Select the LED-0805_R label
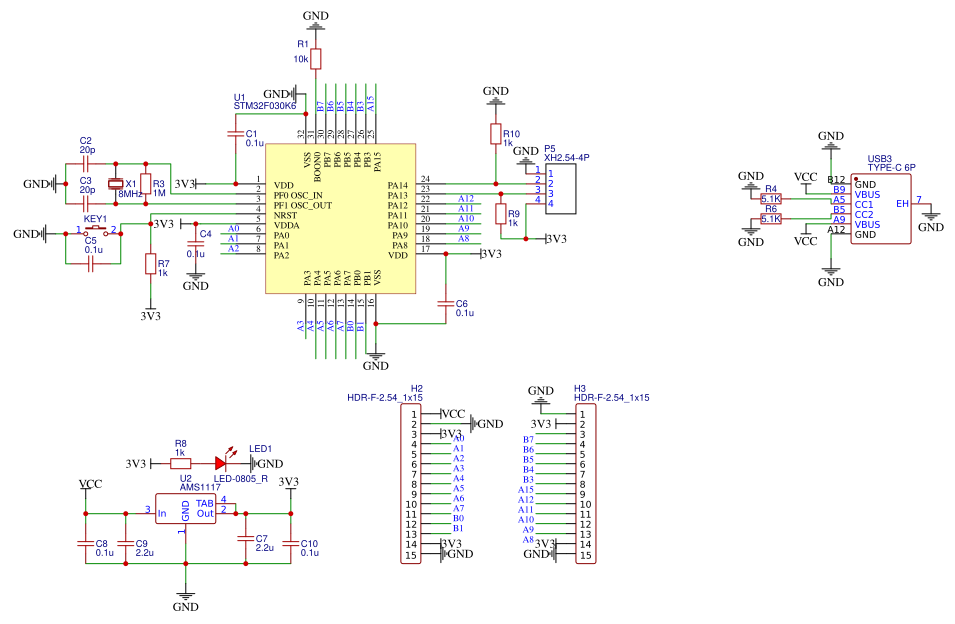This screenshot has width=955, height=624. [x=241, y=479]
